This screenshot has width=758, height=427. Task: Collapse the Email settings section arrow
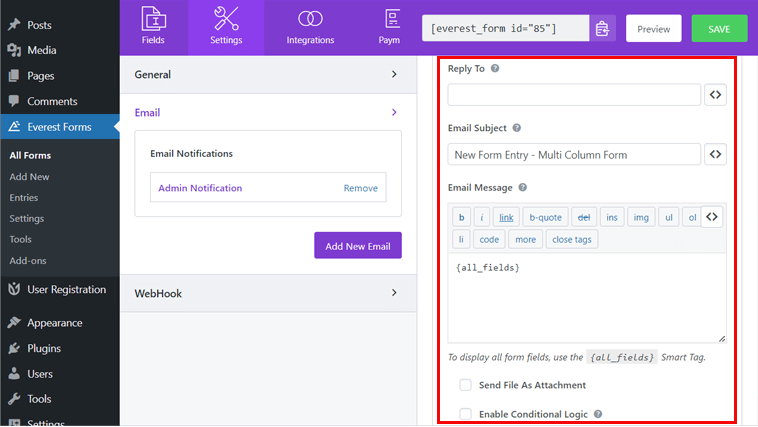pos(394,112)
